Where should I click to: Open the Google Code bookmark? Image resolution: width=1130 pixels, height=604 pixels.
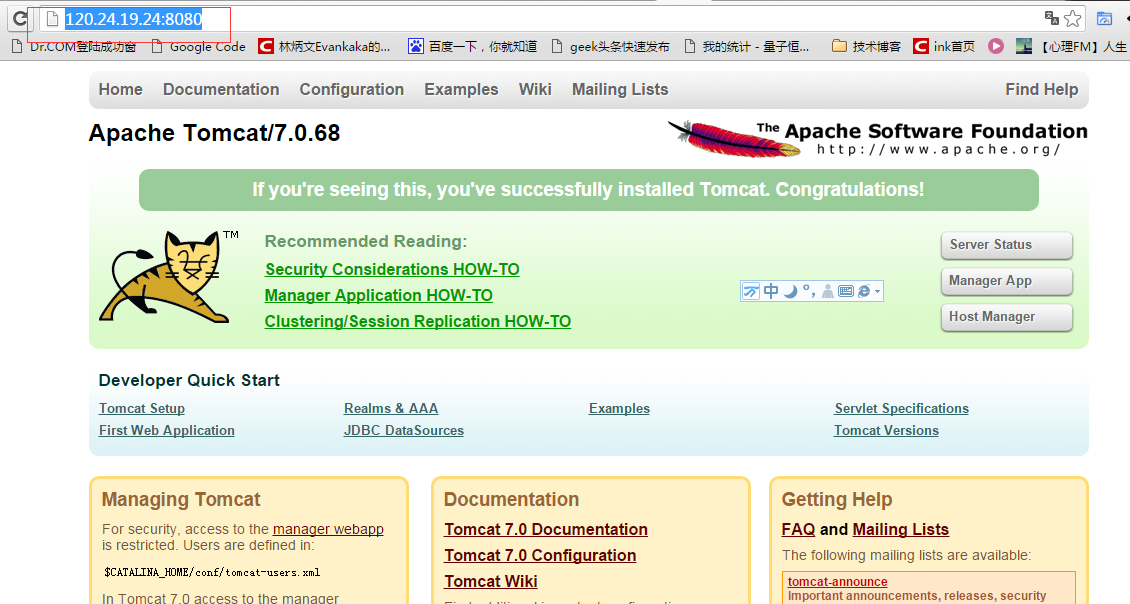199,47
